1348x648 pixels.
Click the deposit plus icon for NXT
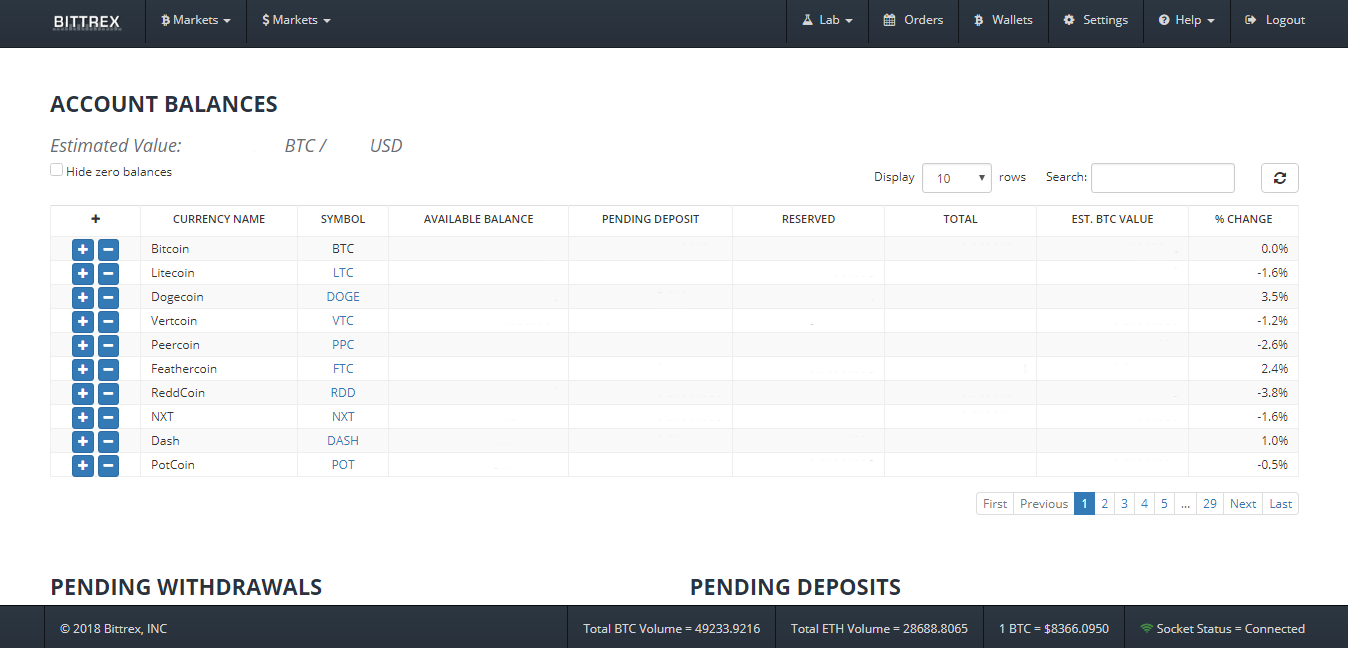pos(83,417)
